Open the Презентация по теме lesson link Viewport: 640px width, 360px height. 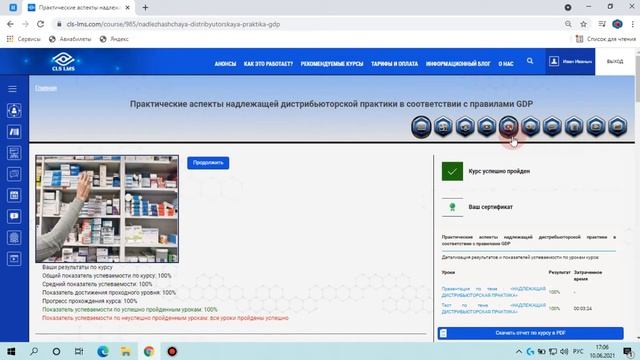(x=493, y=292)
